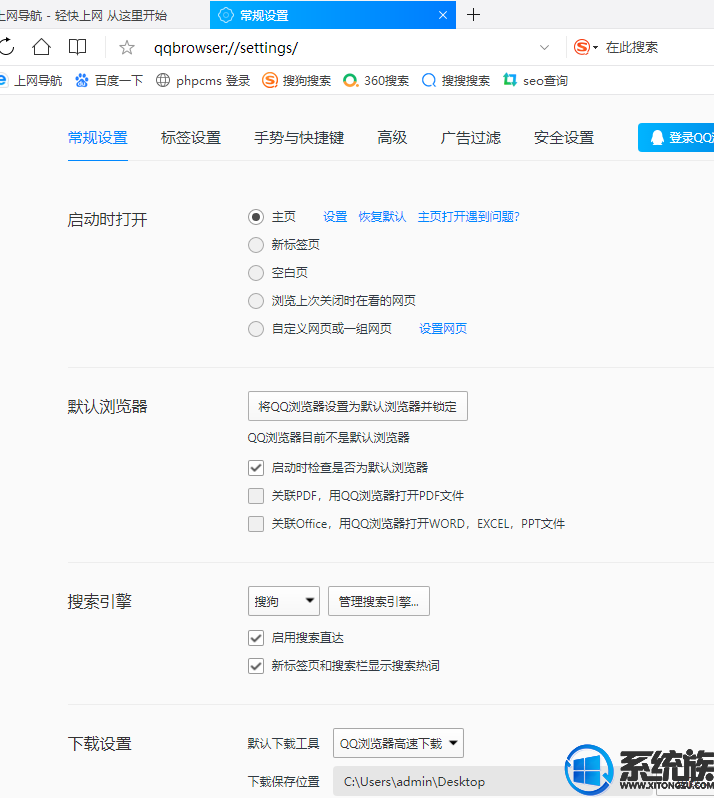714x798 pixels.
Task: Click the 设置 homepage link
Action: [x=335, y=217]
